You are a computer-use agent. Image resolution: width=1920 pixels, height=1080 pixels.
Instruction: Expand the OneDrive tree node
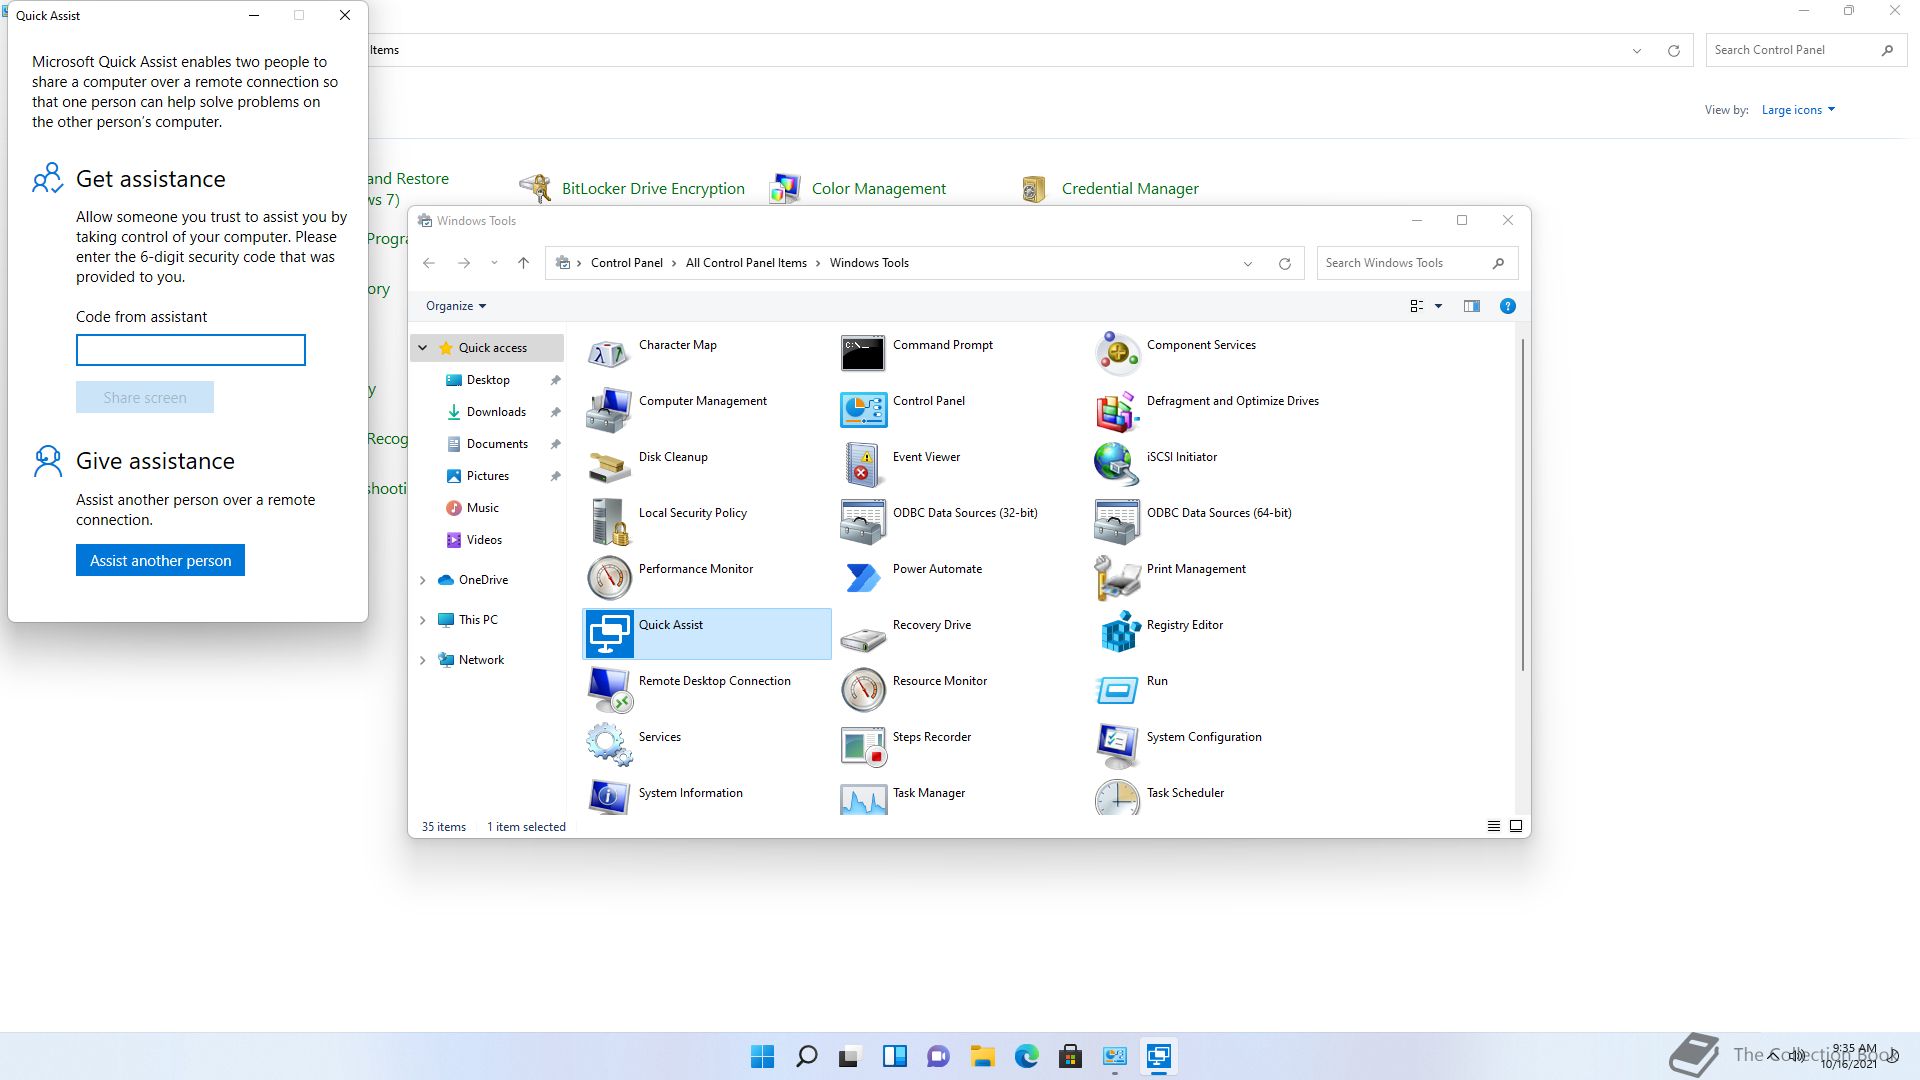(x=423, y=580)
